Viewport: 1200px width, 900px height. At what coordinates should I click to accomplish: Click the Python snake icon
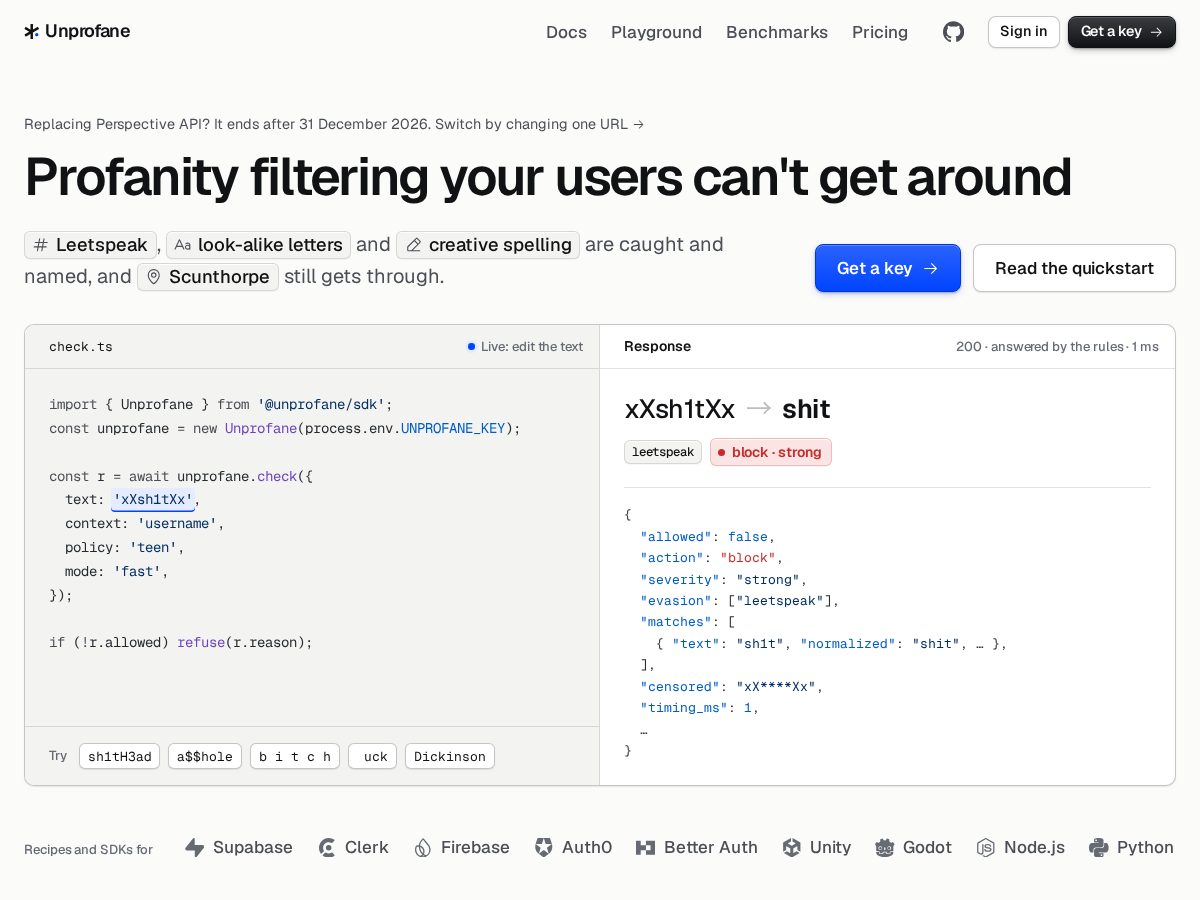click(1099, 847)
